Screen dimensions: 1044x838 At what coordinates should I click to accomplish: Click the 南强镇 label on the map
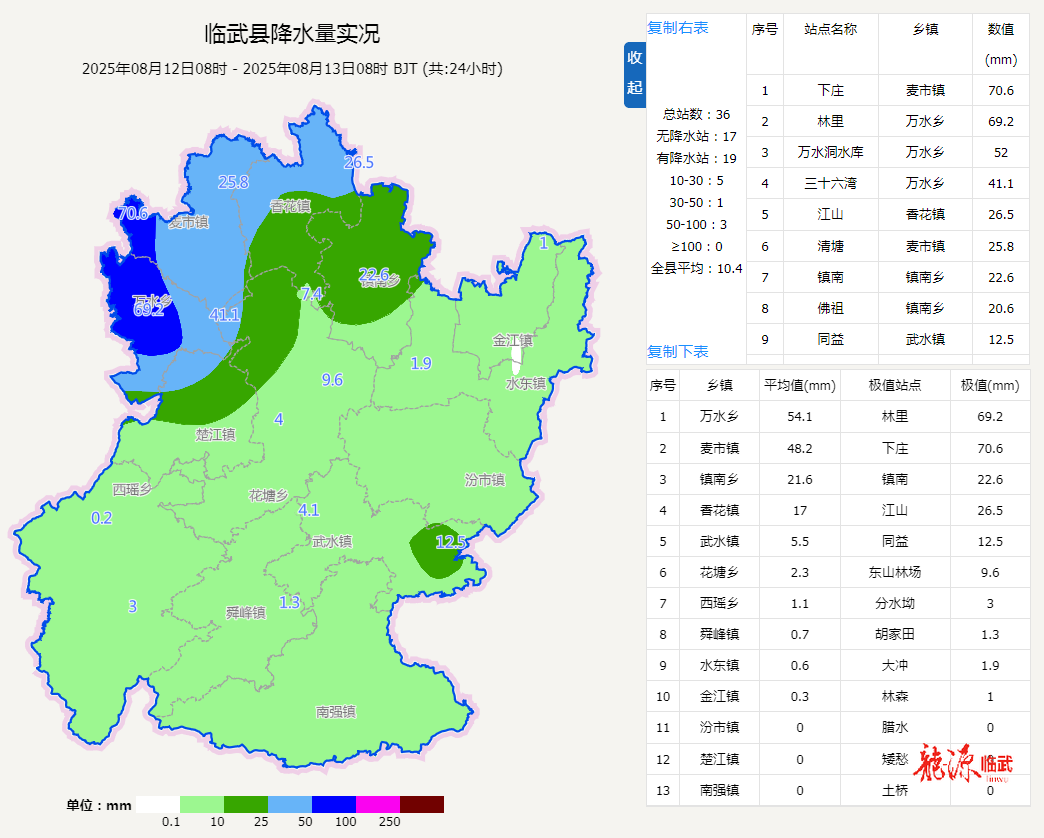pyautogui.click(x=335, y=712)
